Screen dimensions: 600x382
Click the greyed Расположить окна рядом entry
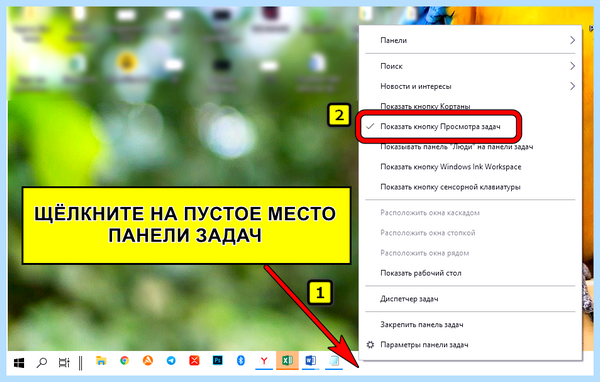[470, 253]
